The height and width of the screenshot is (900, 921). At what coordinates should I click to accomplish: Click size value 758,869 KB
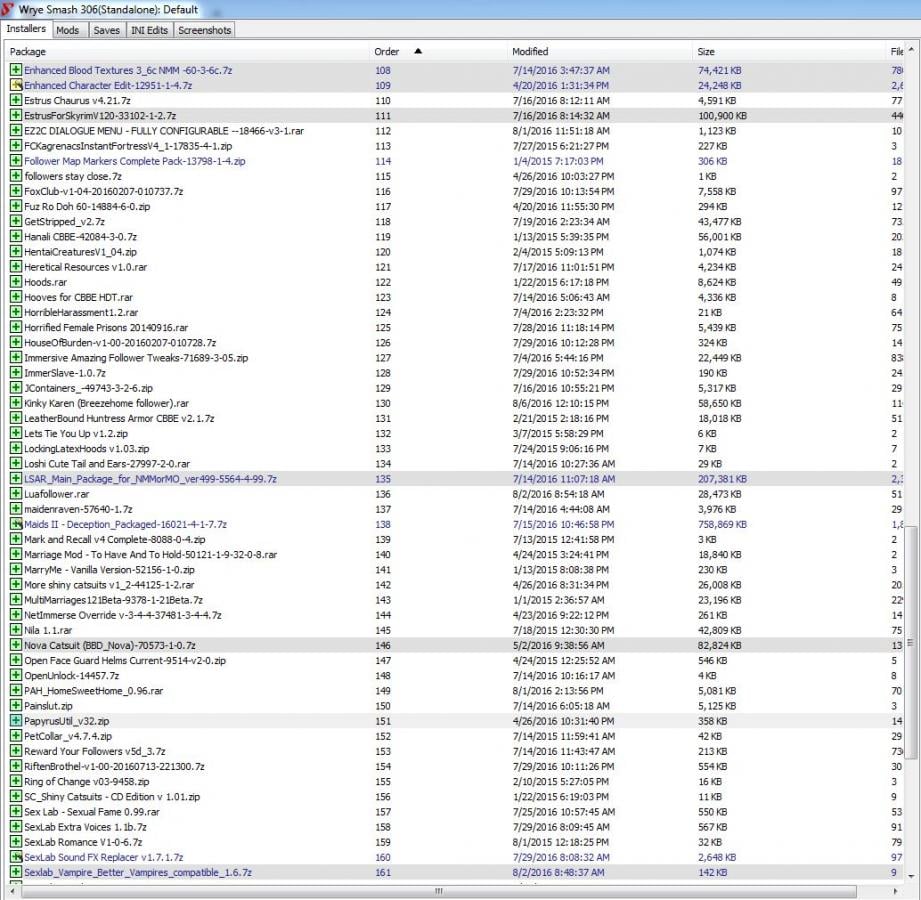pyautogui.click(x=722, y=524)
